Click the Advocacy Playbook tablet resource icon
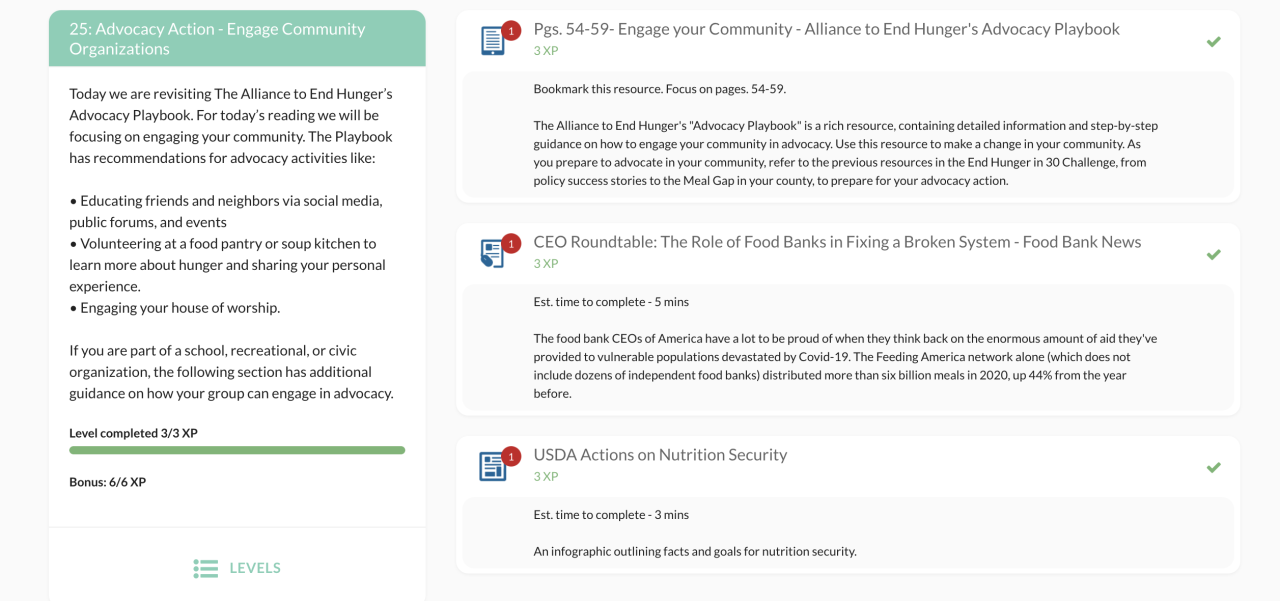This screenshot has height=601, width=1280. coord(493,41)
